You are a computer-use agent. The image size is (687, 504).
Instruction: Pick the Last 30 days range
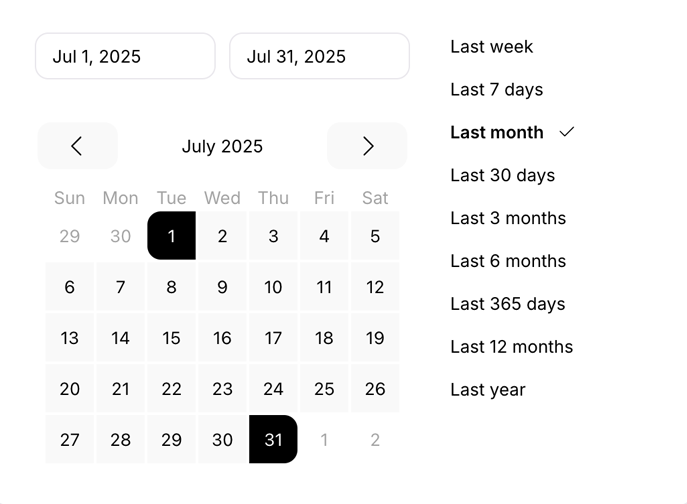[502, 176]
